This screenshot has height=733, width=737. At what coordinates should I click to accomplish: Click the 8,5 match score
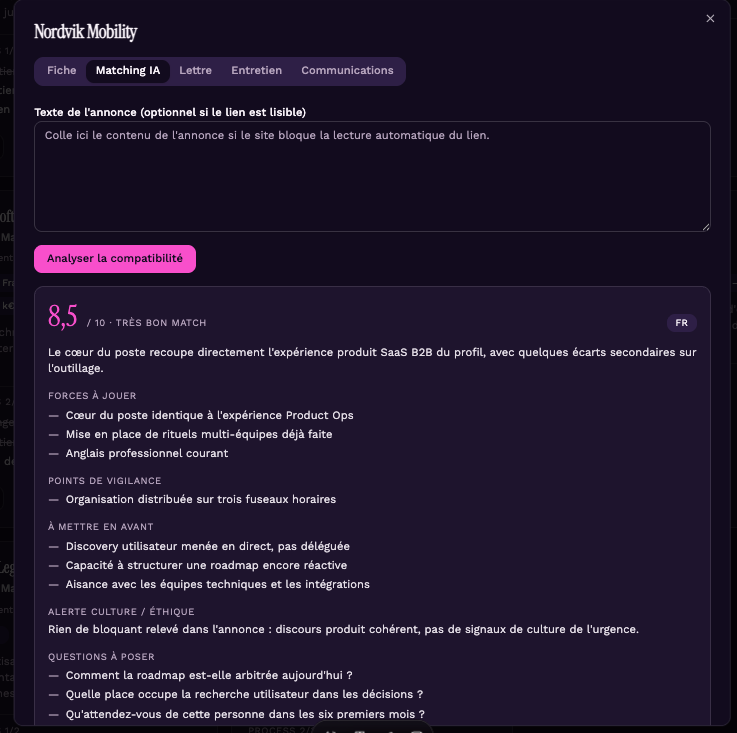click(x=63, y=316)
